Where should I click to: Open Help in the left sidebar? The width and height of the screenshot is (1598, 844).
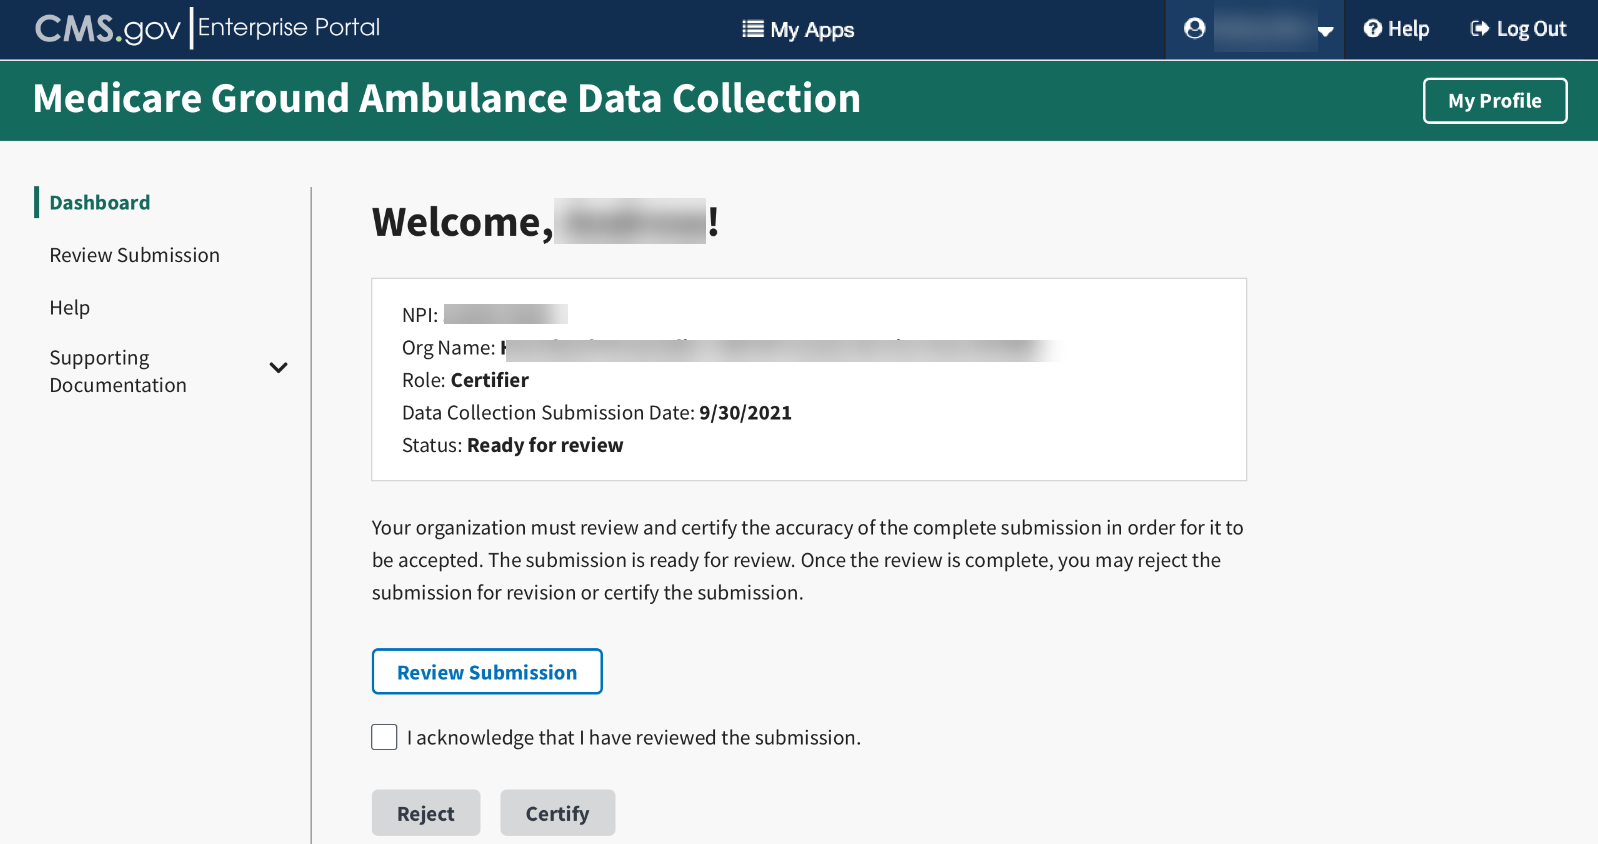tap(70, 308)
